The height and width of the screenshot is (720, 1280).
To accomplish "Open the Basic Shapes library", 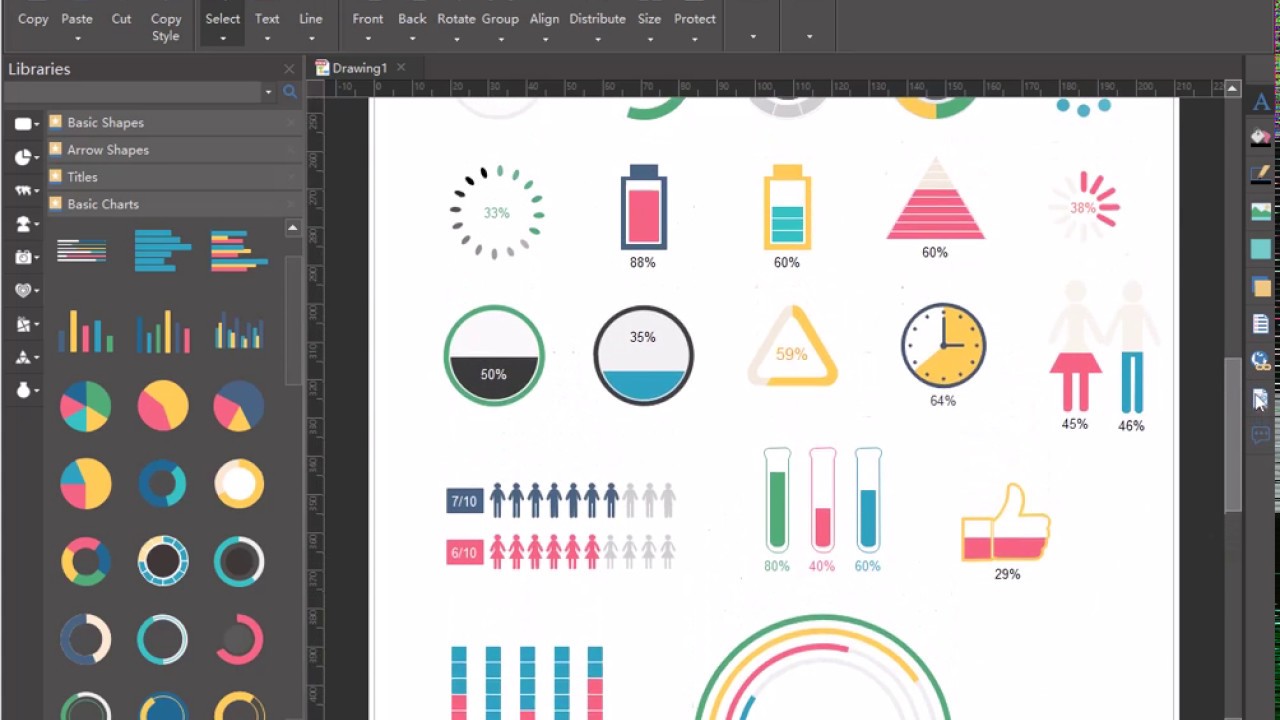I will coord(174,122).
